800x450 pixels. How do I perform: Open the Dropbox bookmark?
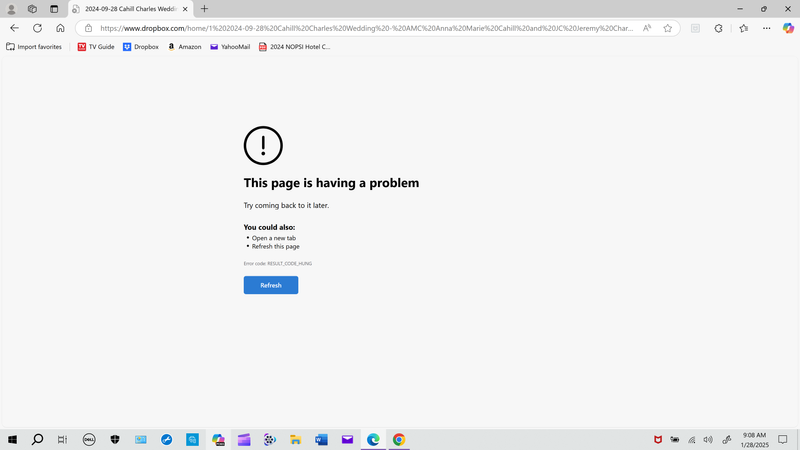pos(141,46)
